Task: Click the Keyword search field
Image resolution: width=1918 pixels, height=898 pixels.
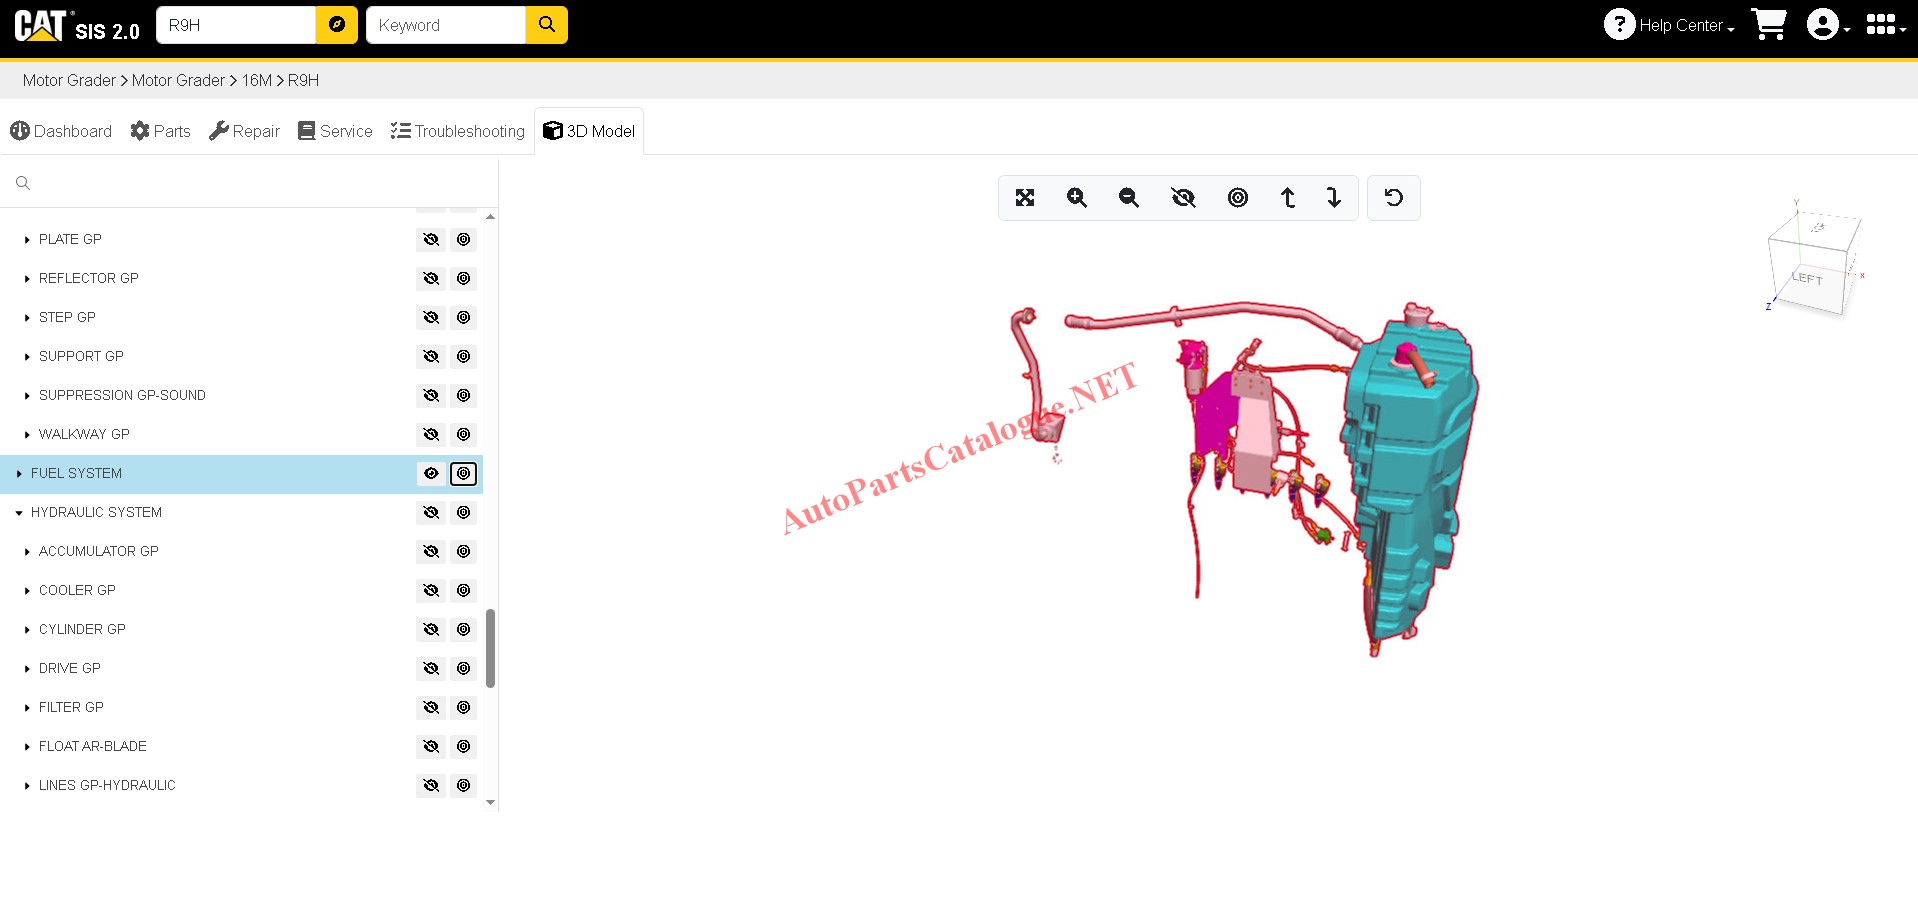Action: click(446, 25)
